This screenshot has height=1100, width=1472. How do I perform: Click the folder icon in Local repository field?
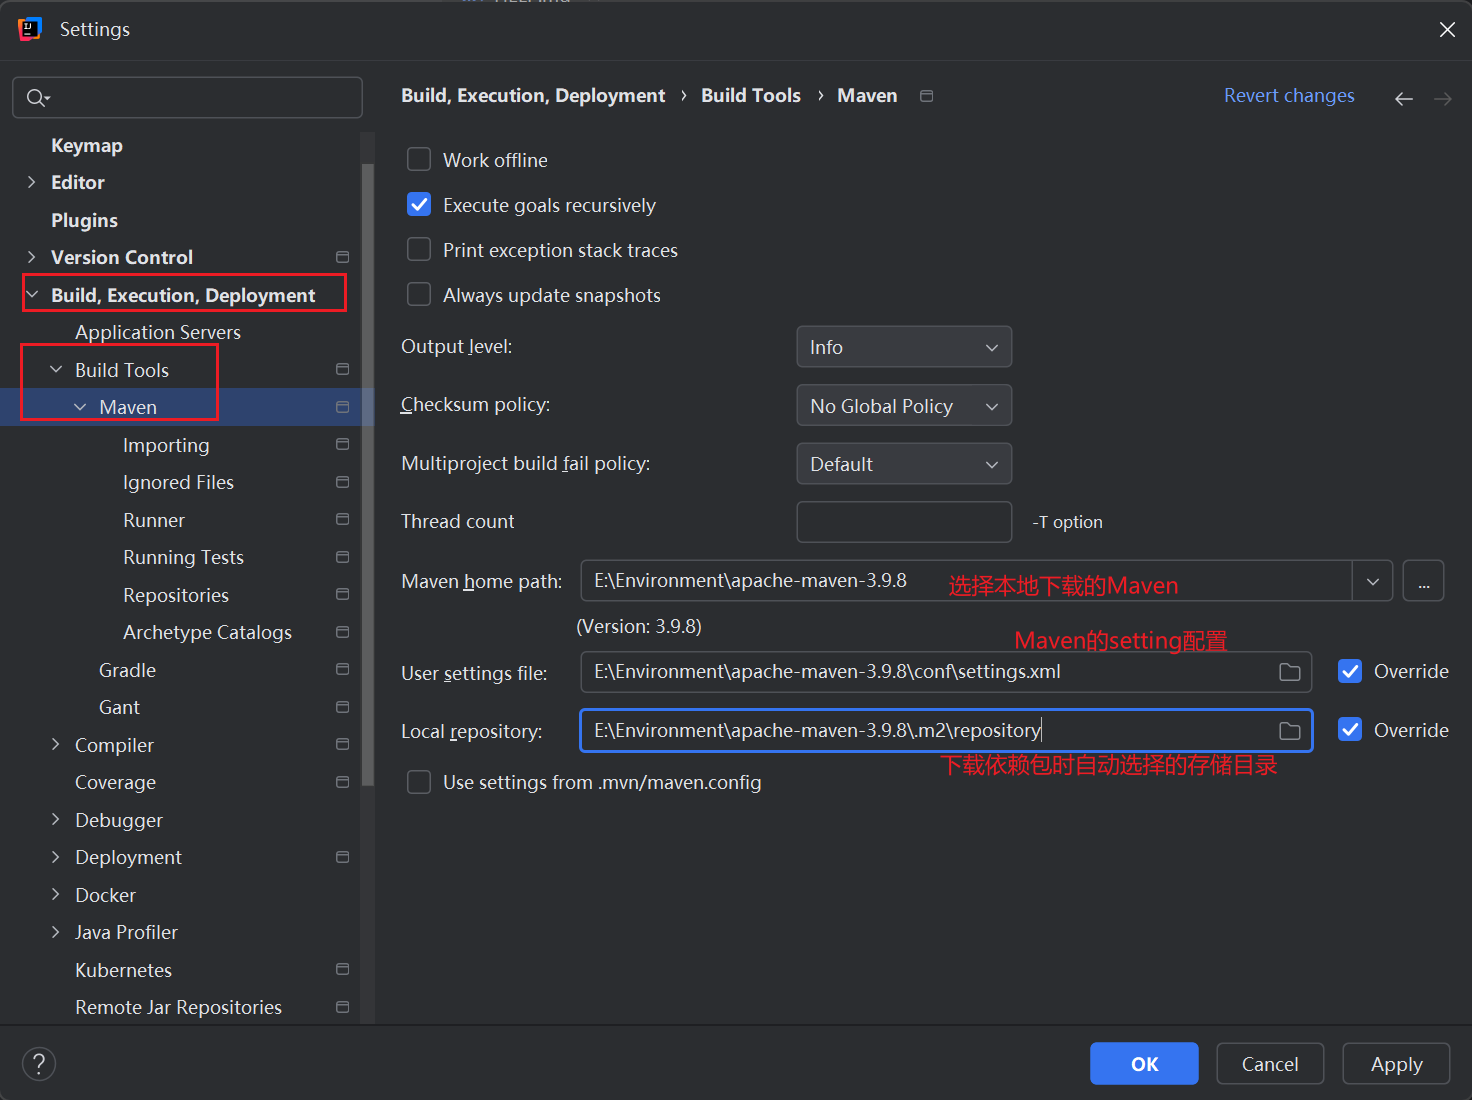coord(1289,731)
